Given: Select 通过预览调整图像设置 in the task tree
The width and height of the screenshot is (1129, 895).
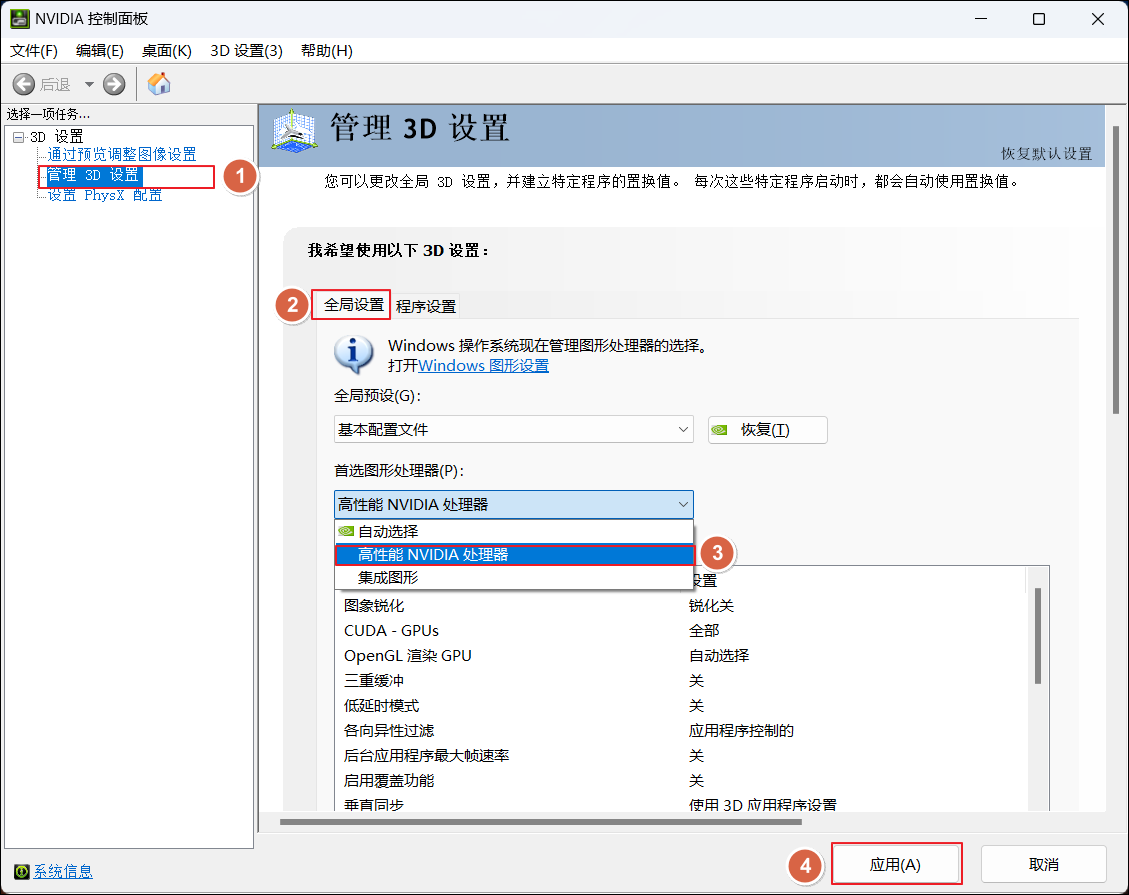Looking at the screenshot, I should (122, 155).
